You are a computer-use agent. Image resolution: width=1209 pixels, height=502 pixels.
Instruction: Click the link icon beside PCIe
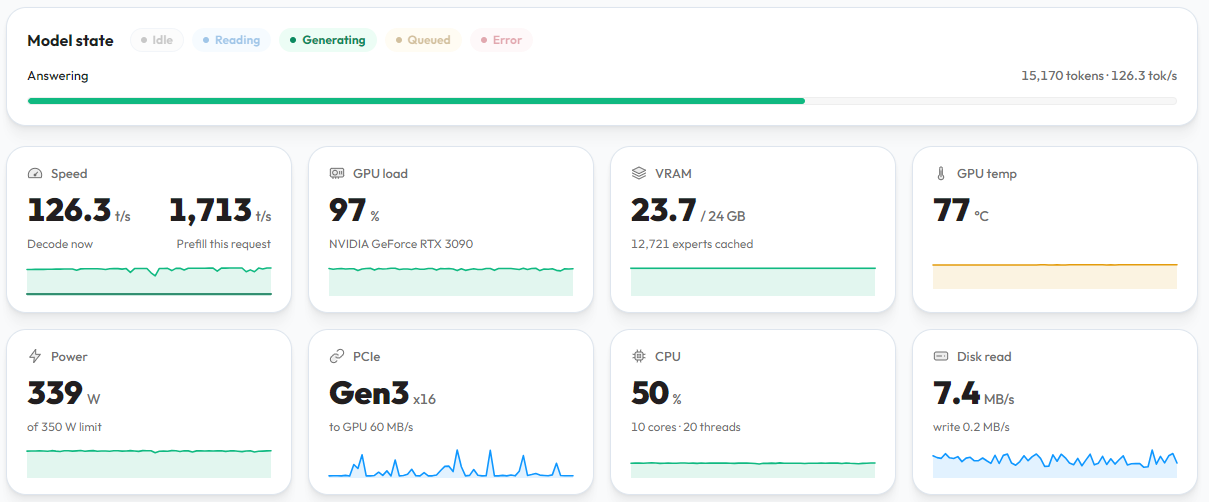tap(337, 356)
